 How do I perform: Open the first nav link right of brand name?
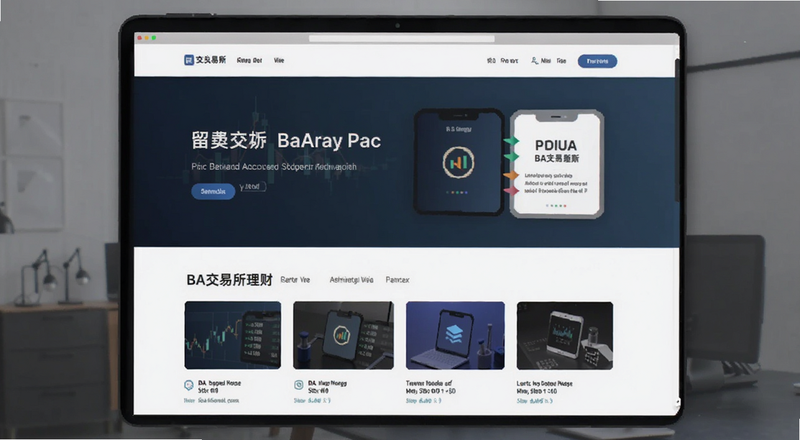(x=249, y=60)
